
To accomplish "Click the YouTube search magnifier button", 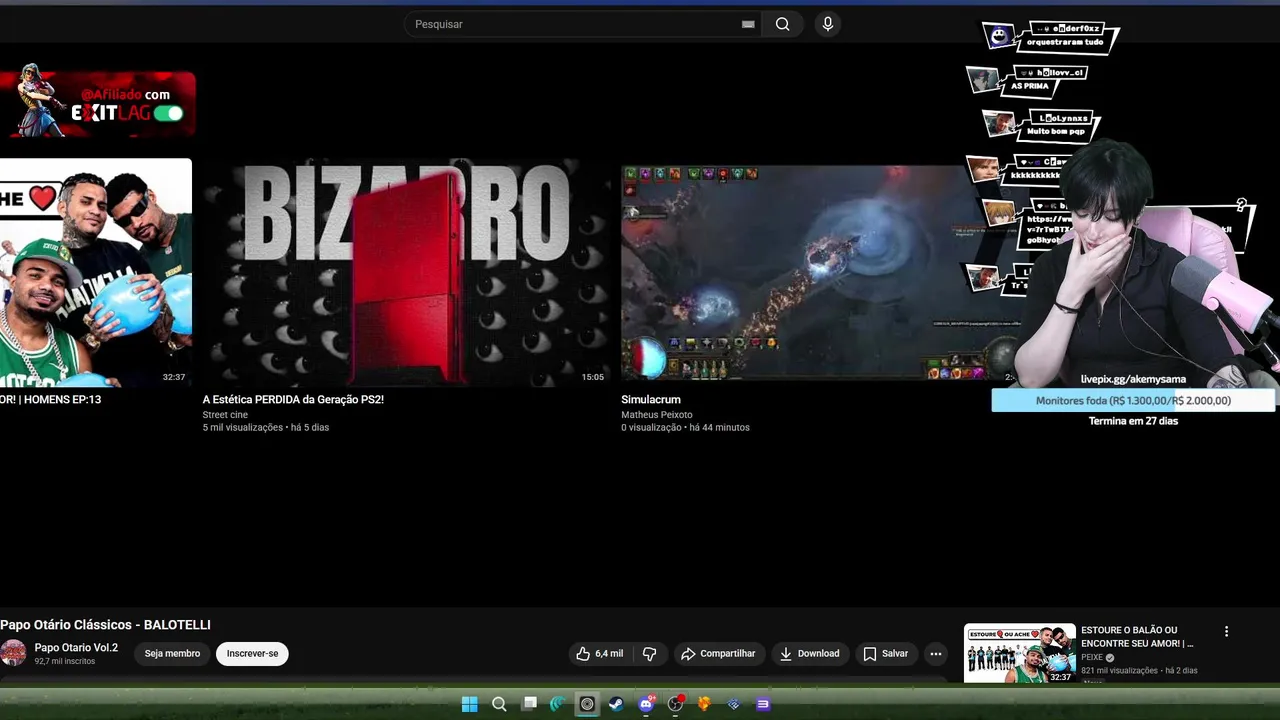I will pos(782,24).
